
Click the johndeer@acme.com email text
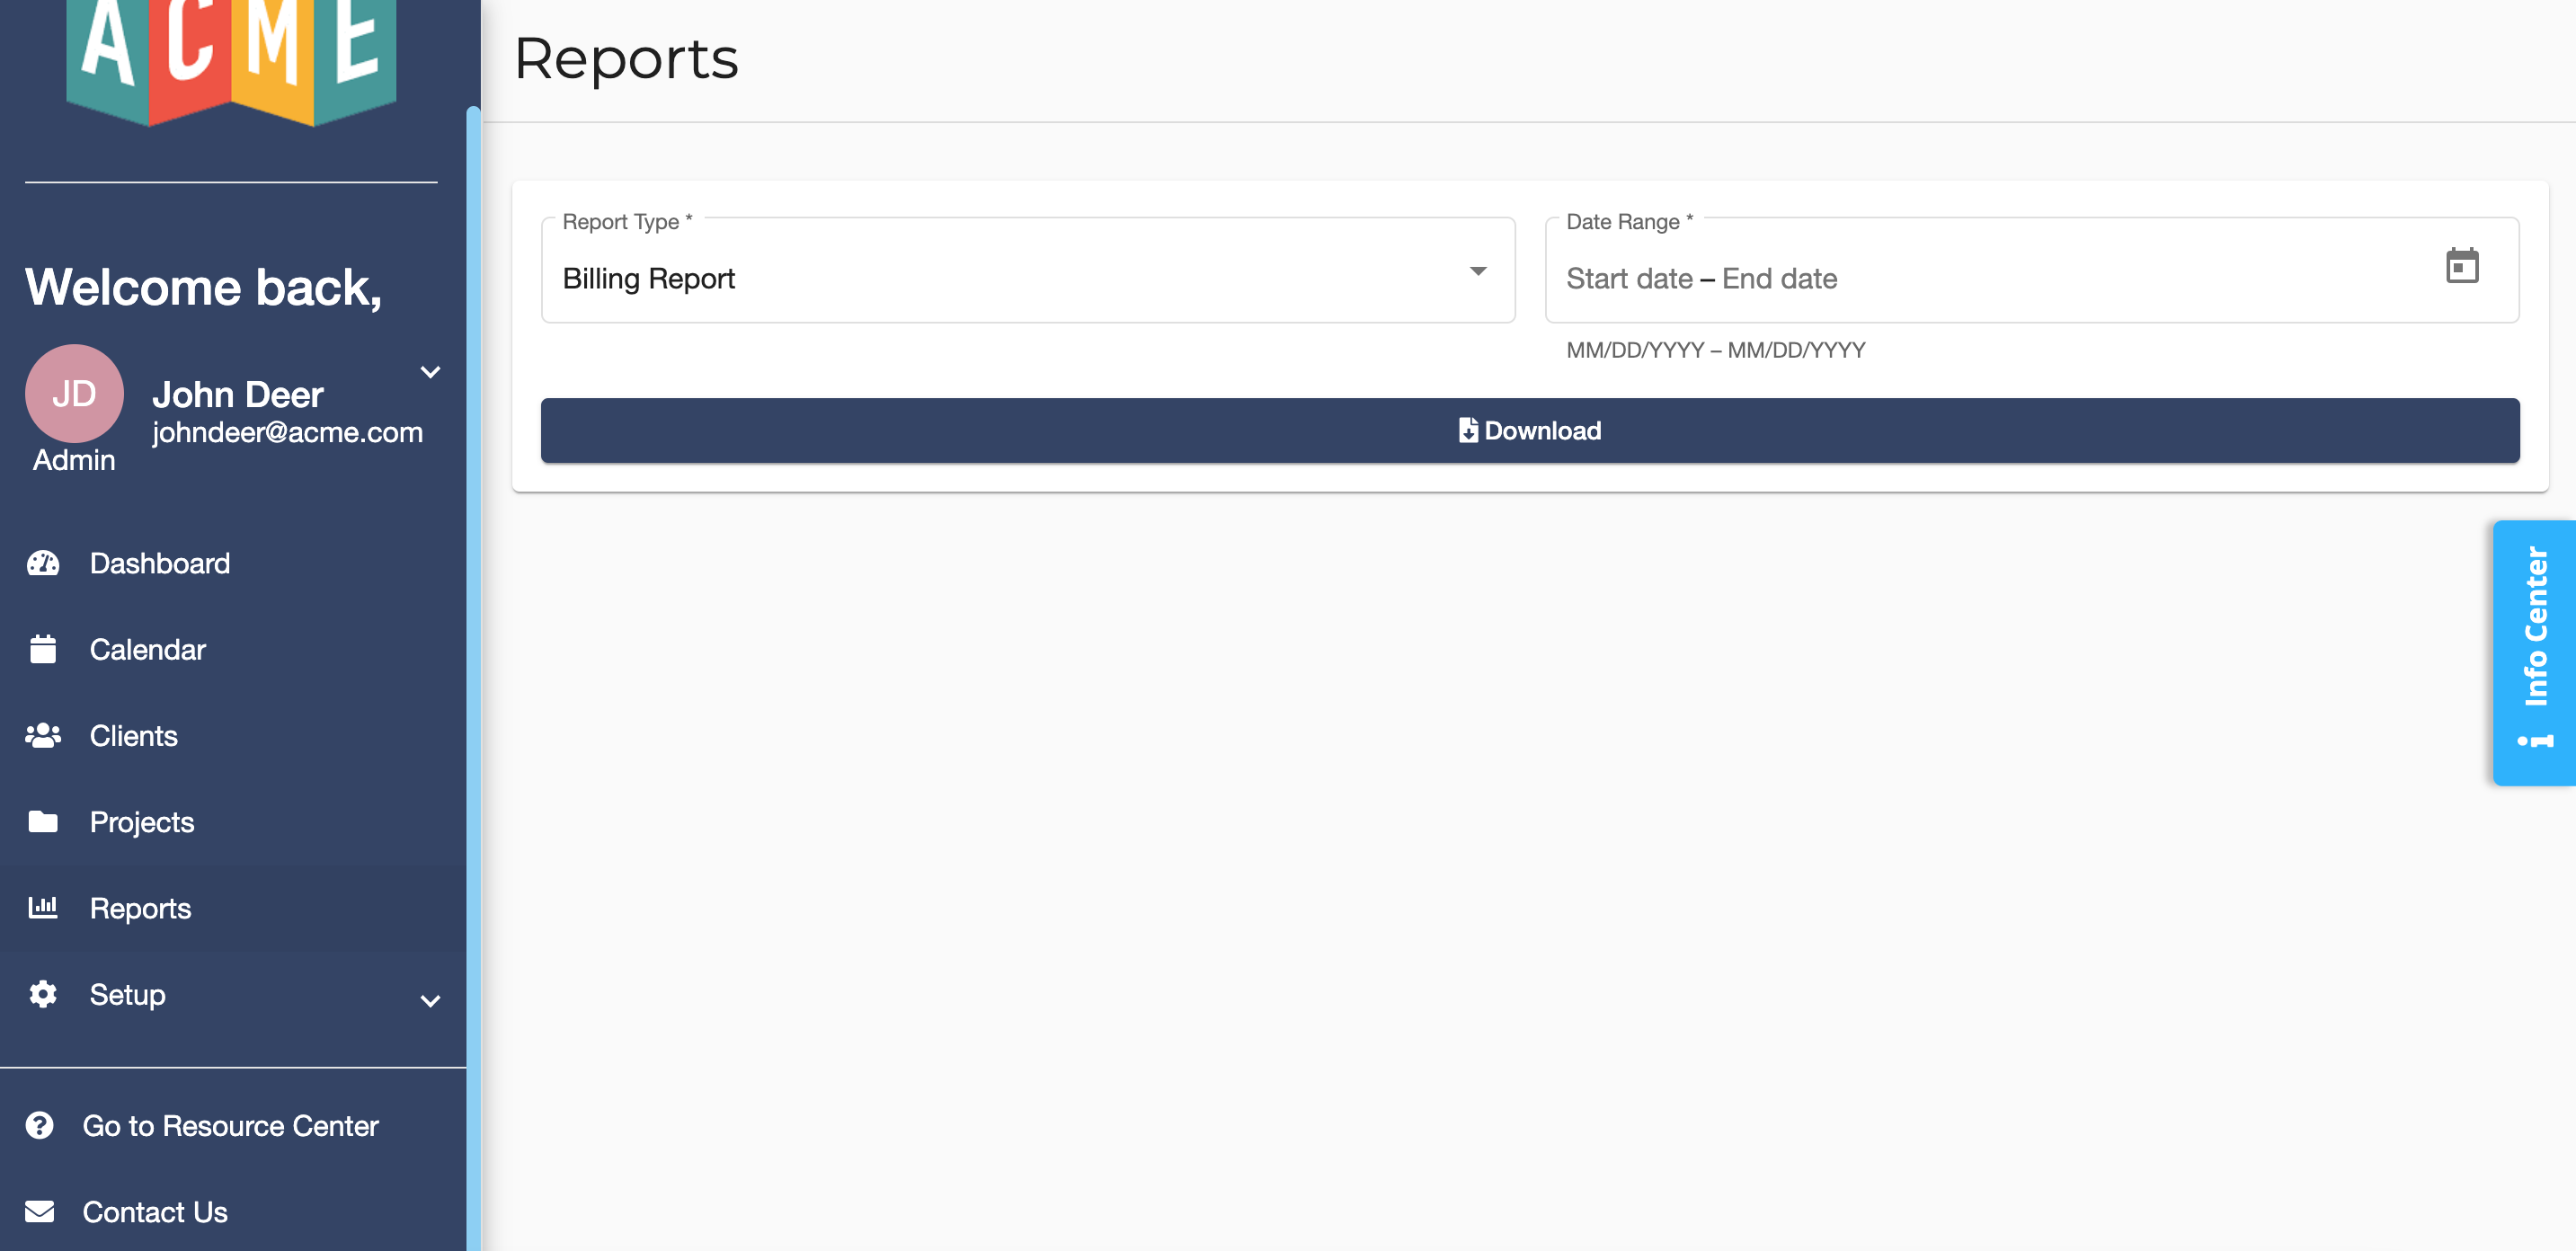288,432
